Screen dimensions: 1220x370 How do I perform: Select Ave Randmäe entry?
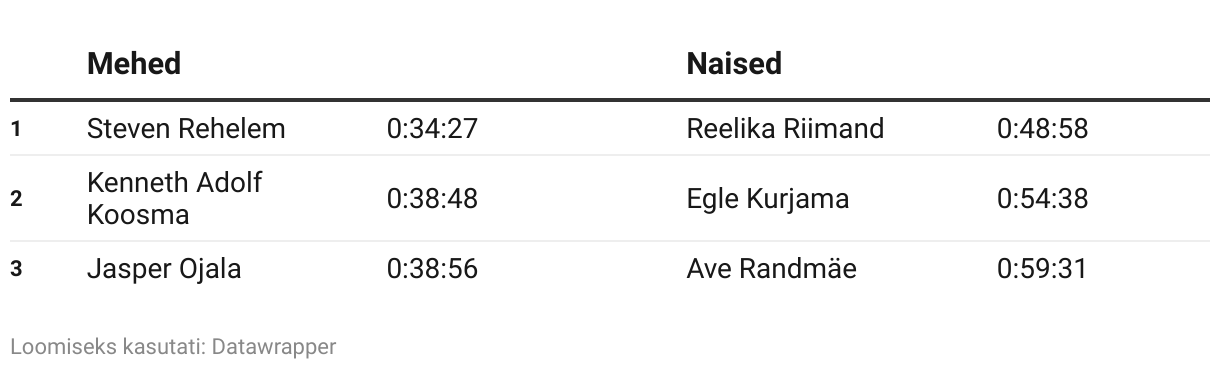point(771,269)
